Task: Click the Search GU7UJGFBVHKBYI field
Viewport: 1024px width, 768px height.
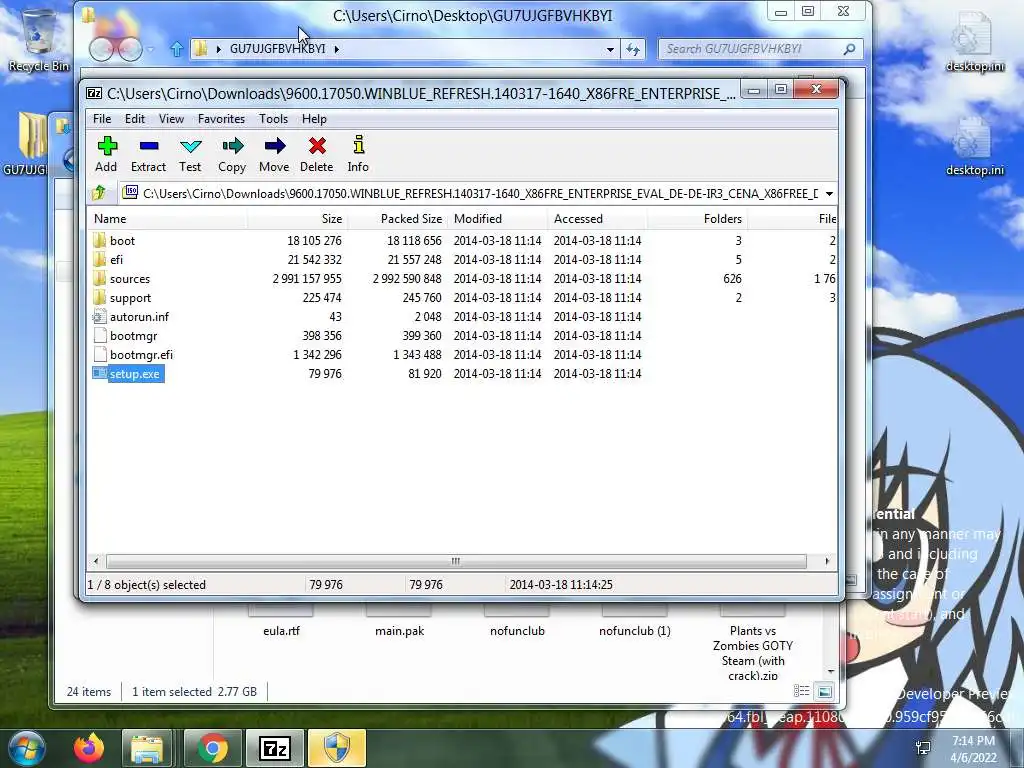Action: (x=750, y=49)
